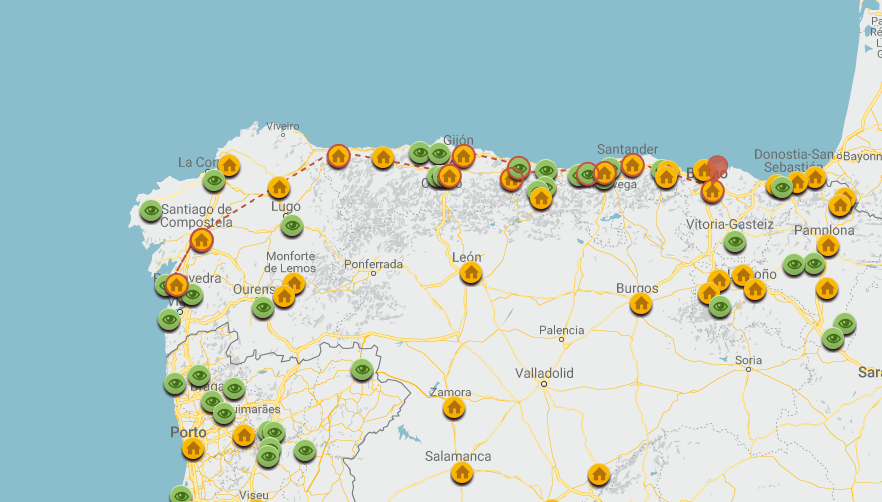Image resolution: width=882 pixels, height=502 pixels.
Task: Click red-ringed house marker at Oviedo
Action: click(x=449, y=177)
